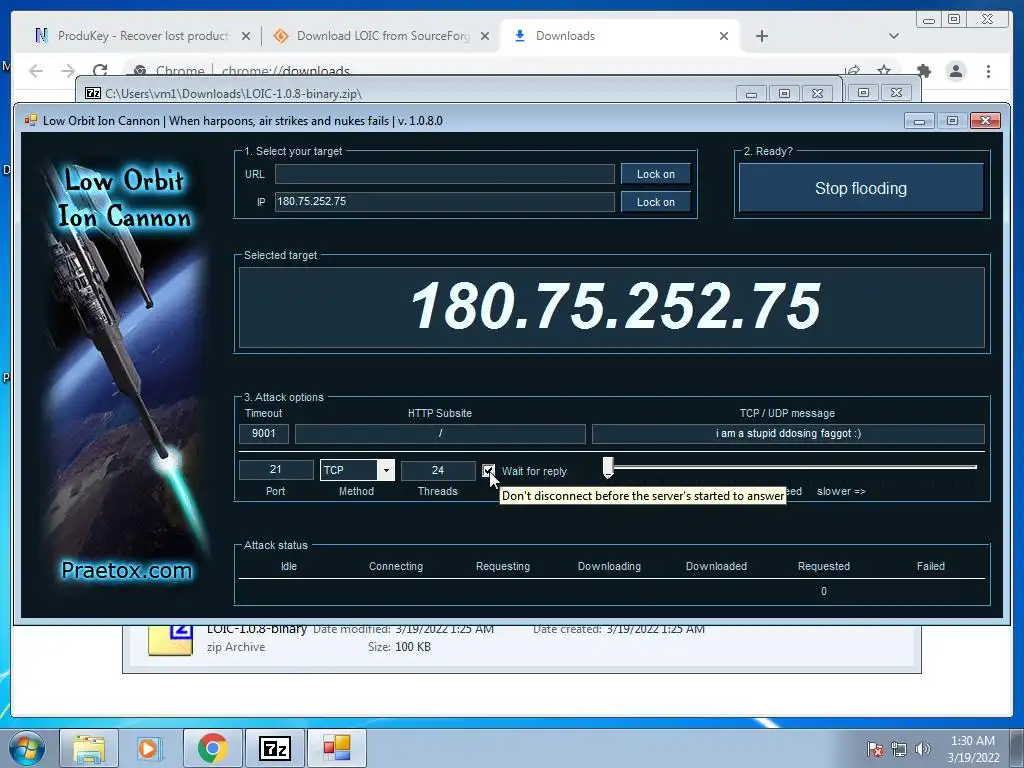Close the Low Orbit Ion Cannon window
The height and width of the screenshot is (768, 1024).
coord(985,121)
